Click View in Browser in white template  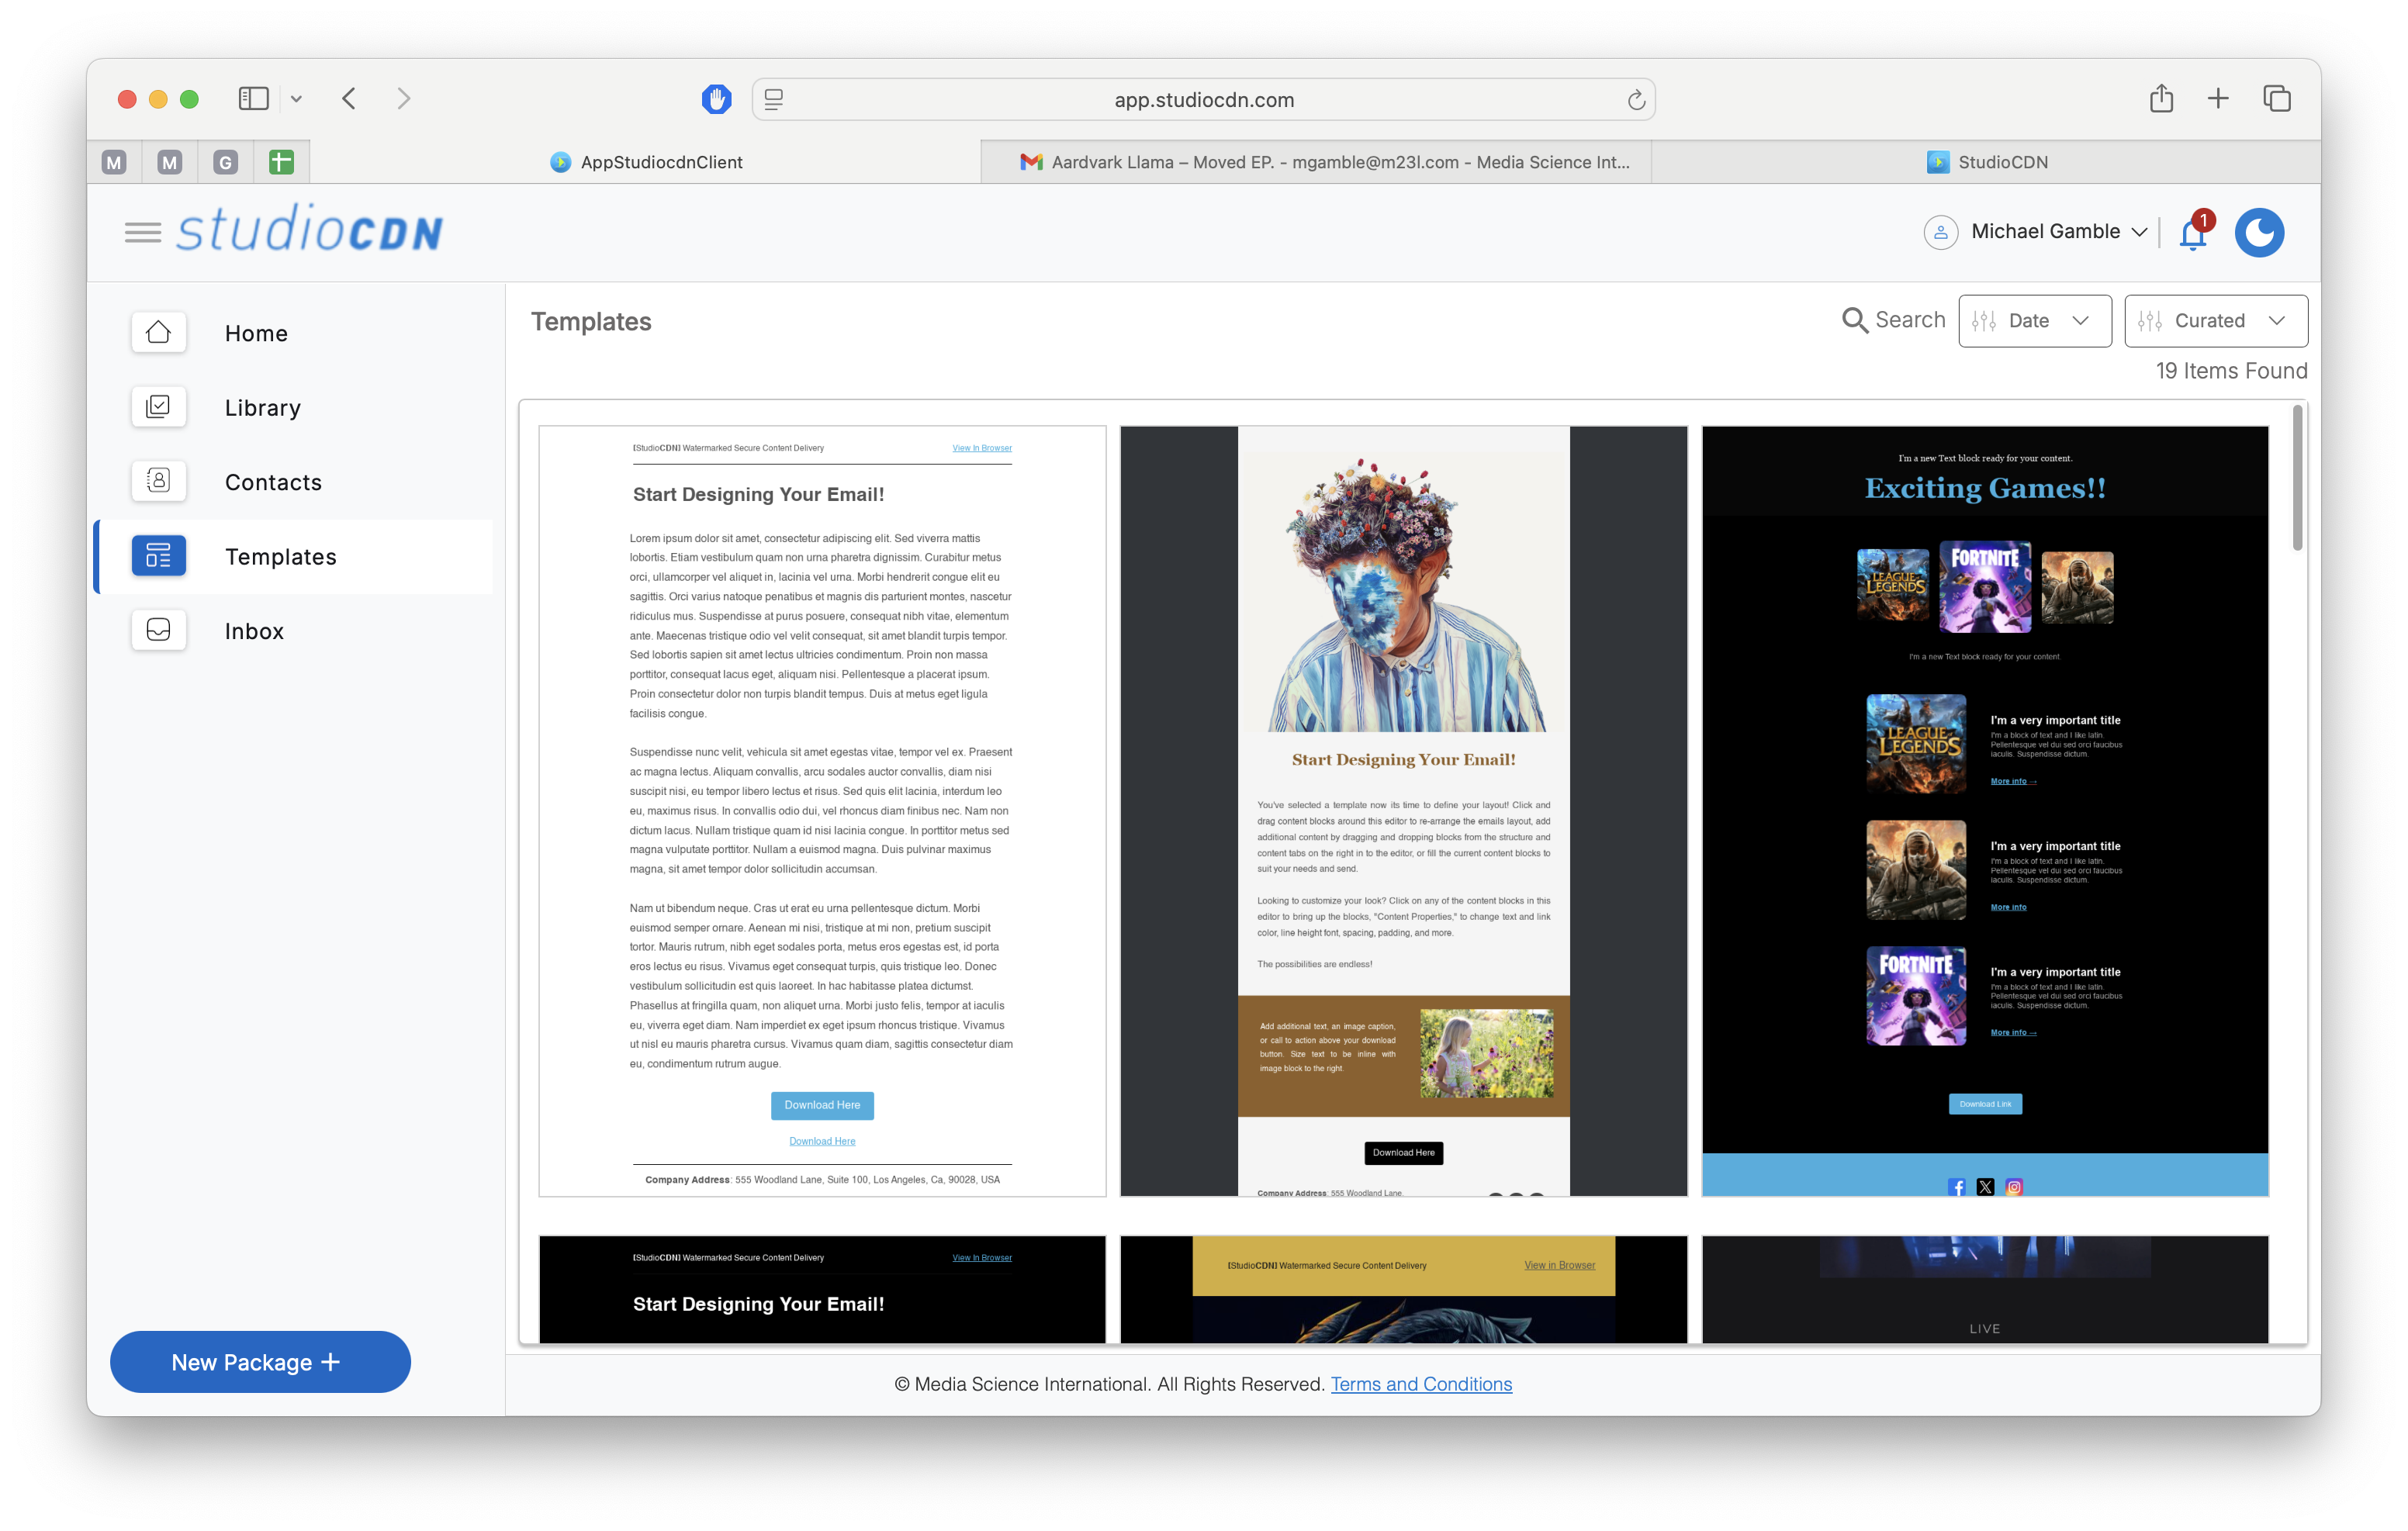(981, 448)
